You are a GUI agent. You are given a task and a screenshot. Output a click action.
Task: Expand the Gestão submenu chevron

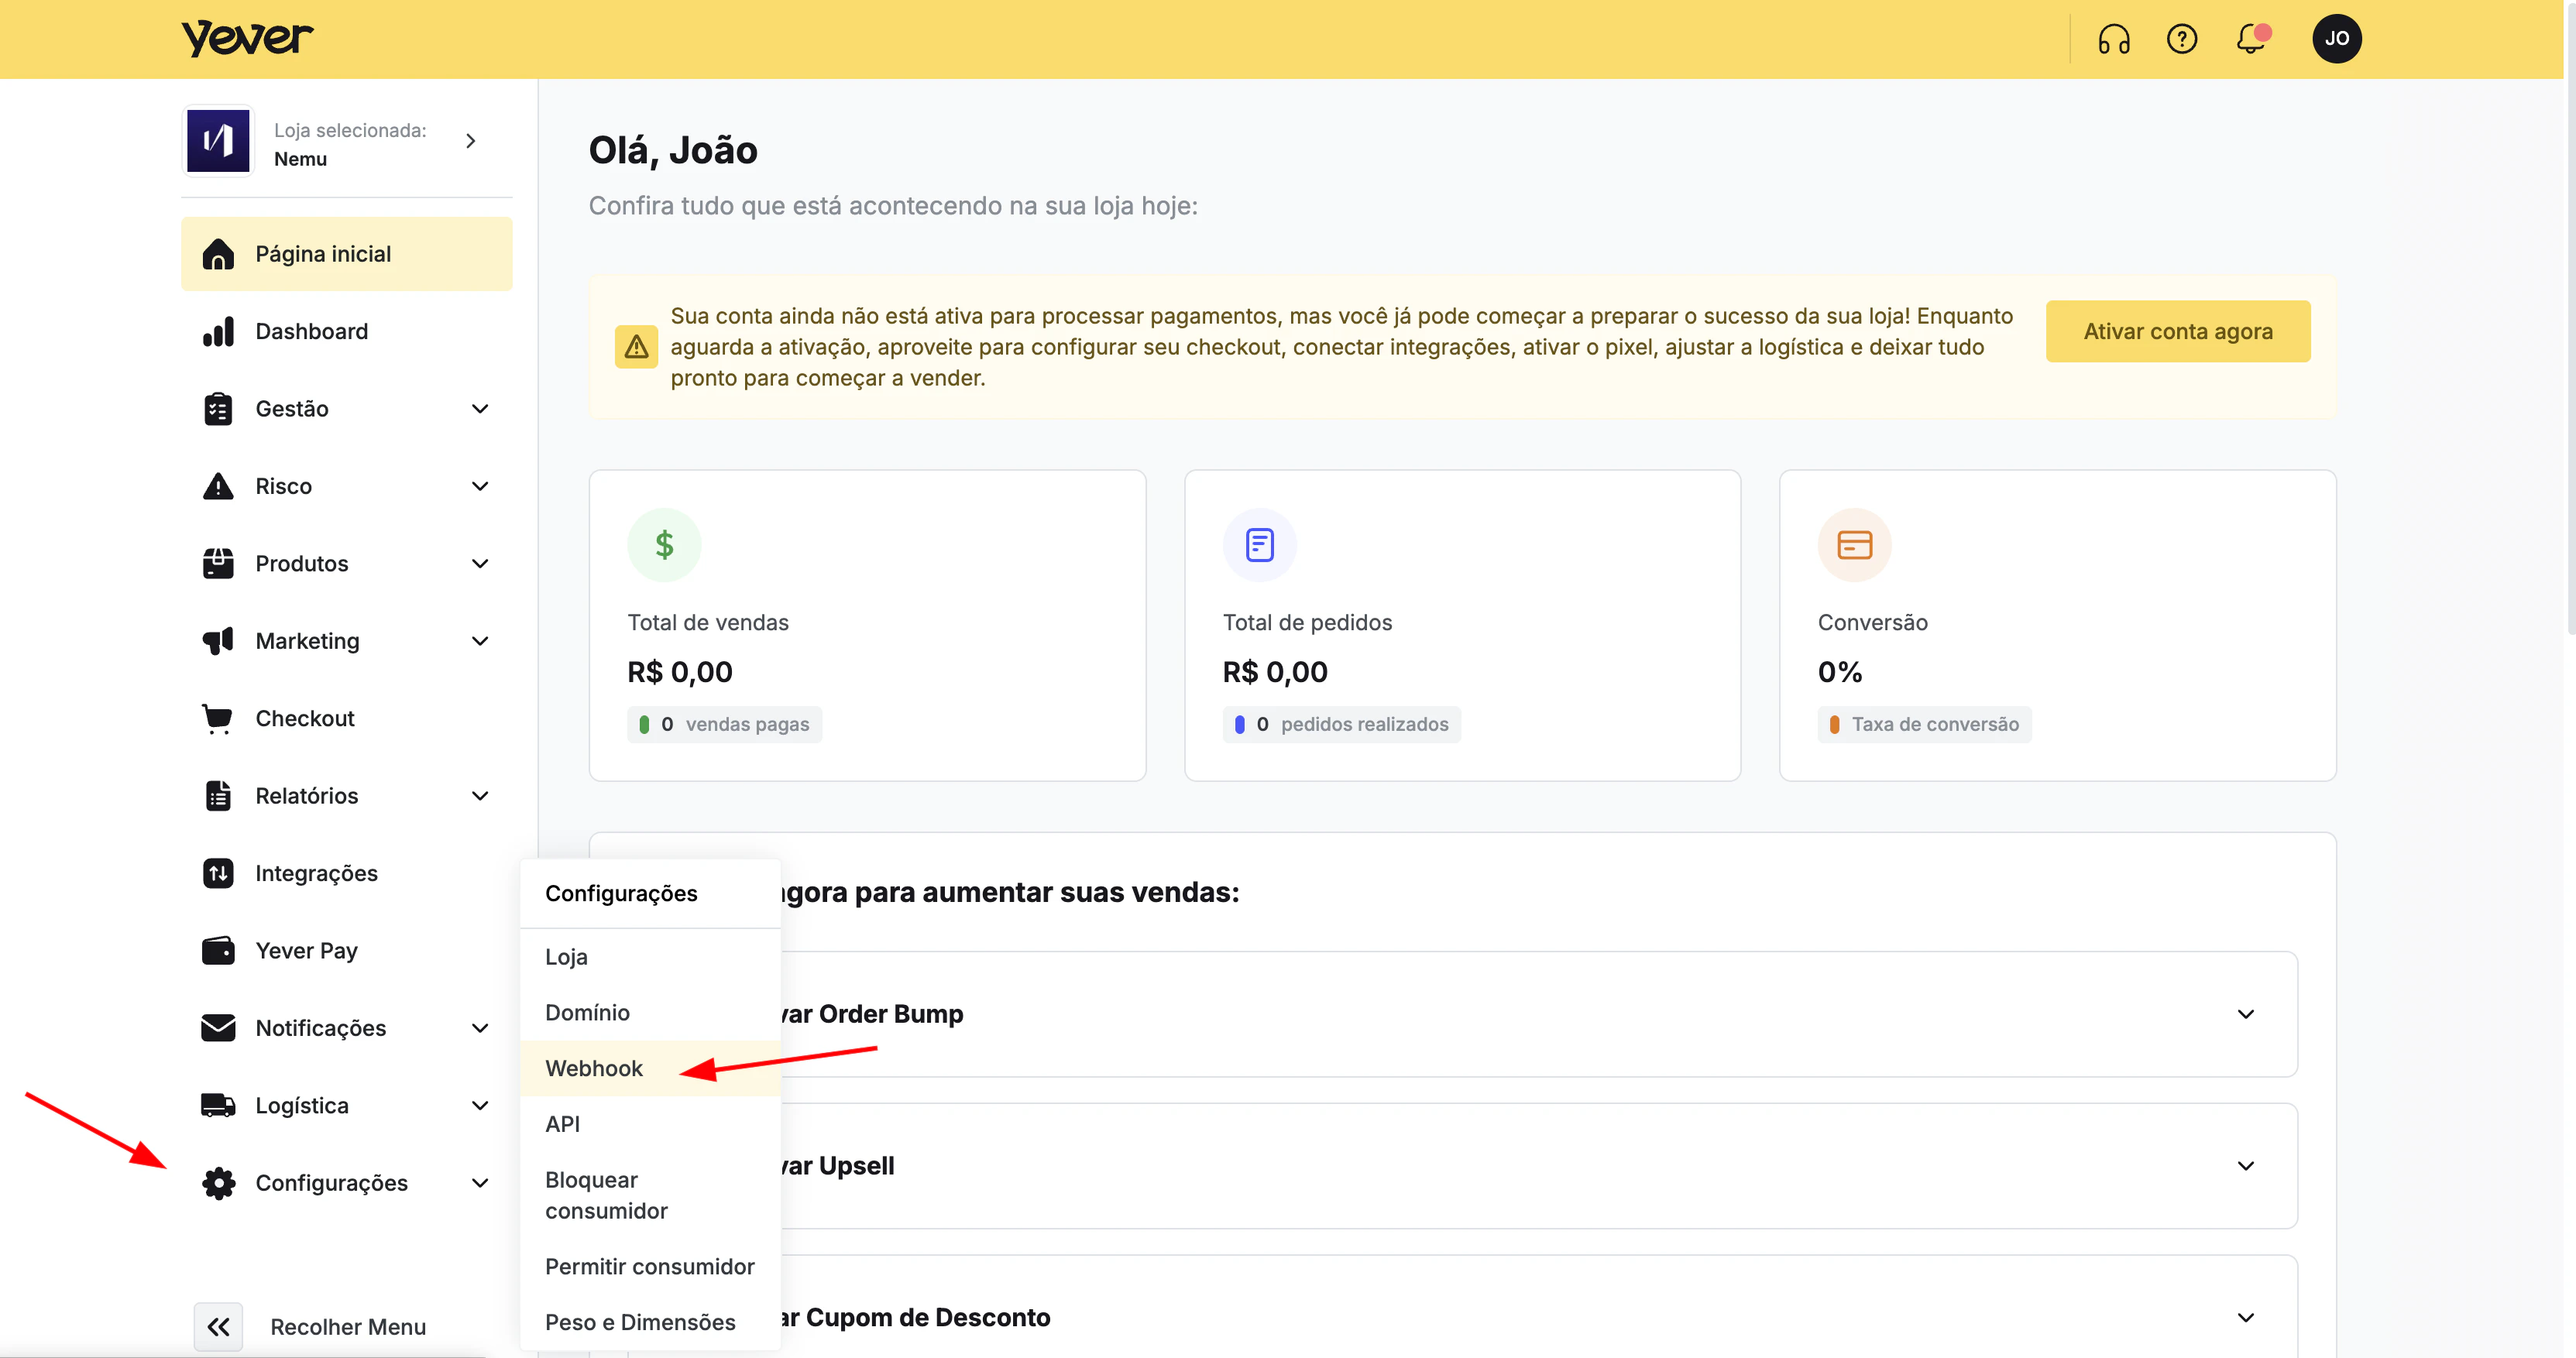click(x=480, y=408)
